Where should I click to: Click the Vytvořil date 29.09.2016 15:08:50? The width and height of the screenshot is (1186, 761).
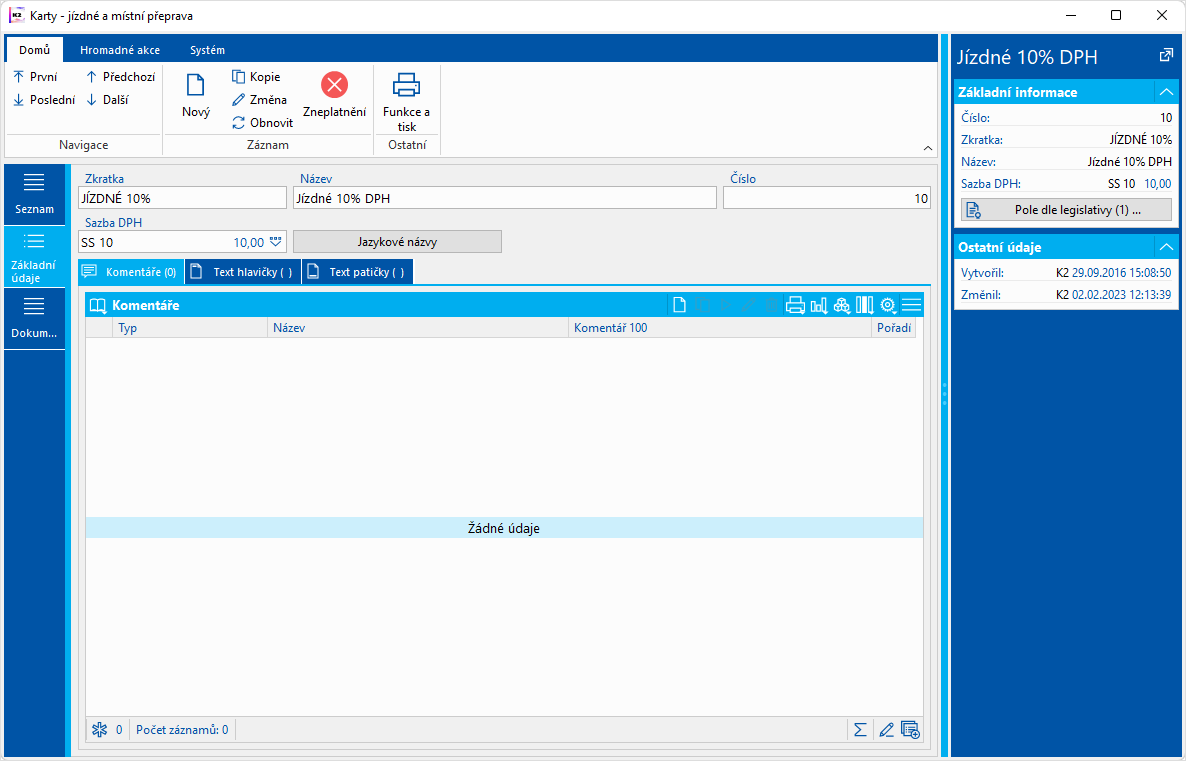click(1121, 273)
